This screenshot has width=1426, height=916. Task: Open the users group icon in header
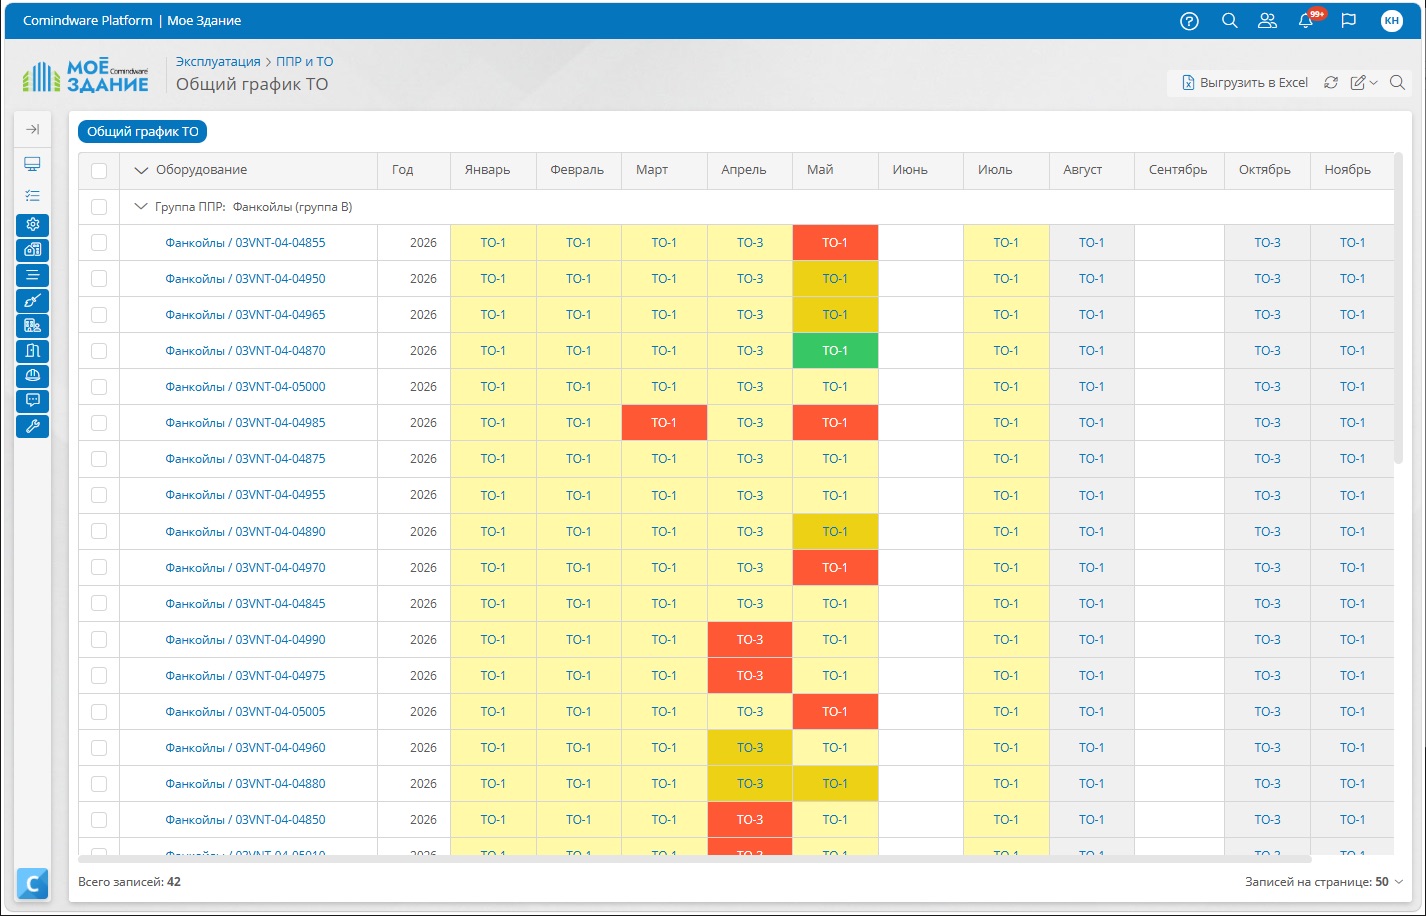tap(1267, 21)
